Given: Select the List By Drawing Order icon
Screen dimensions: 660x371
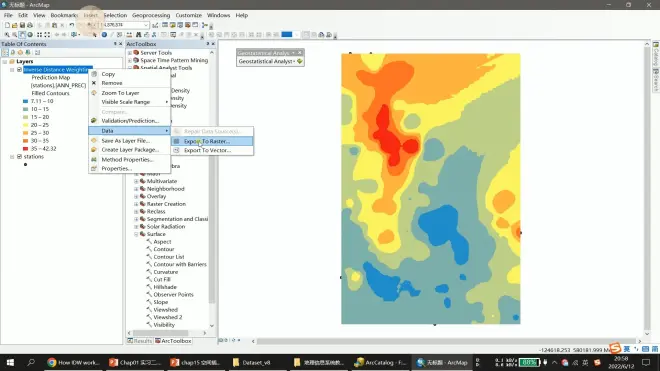Looking at the screenshot, I should 5,53.
